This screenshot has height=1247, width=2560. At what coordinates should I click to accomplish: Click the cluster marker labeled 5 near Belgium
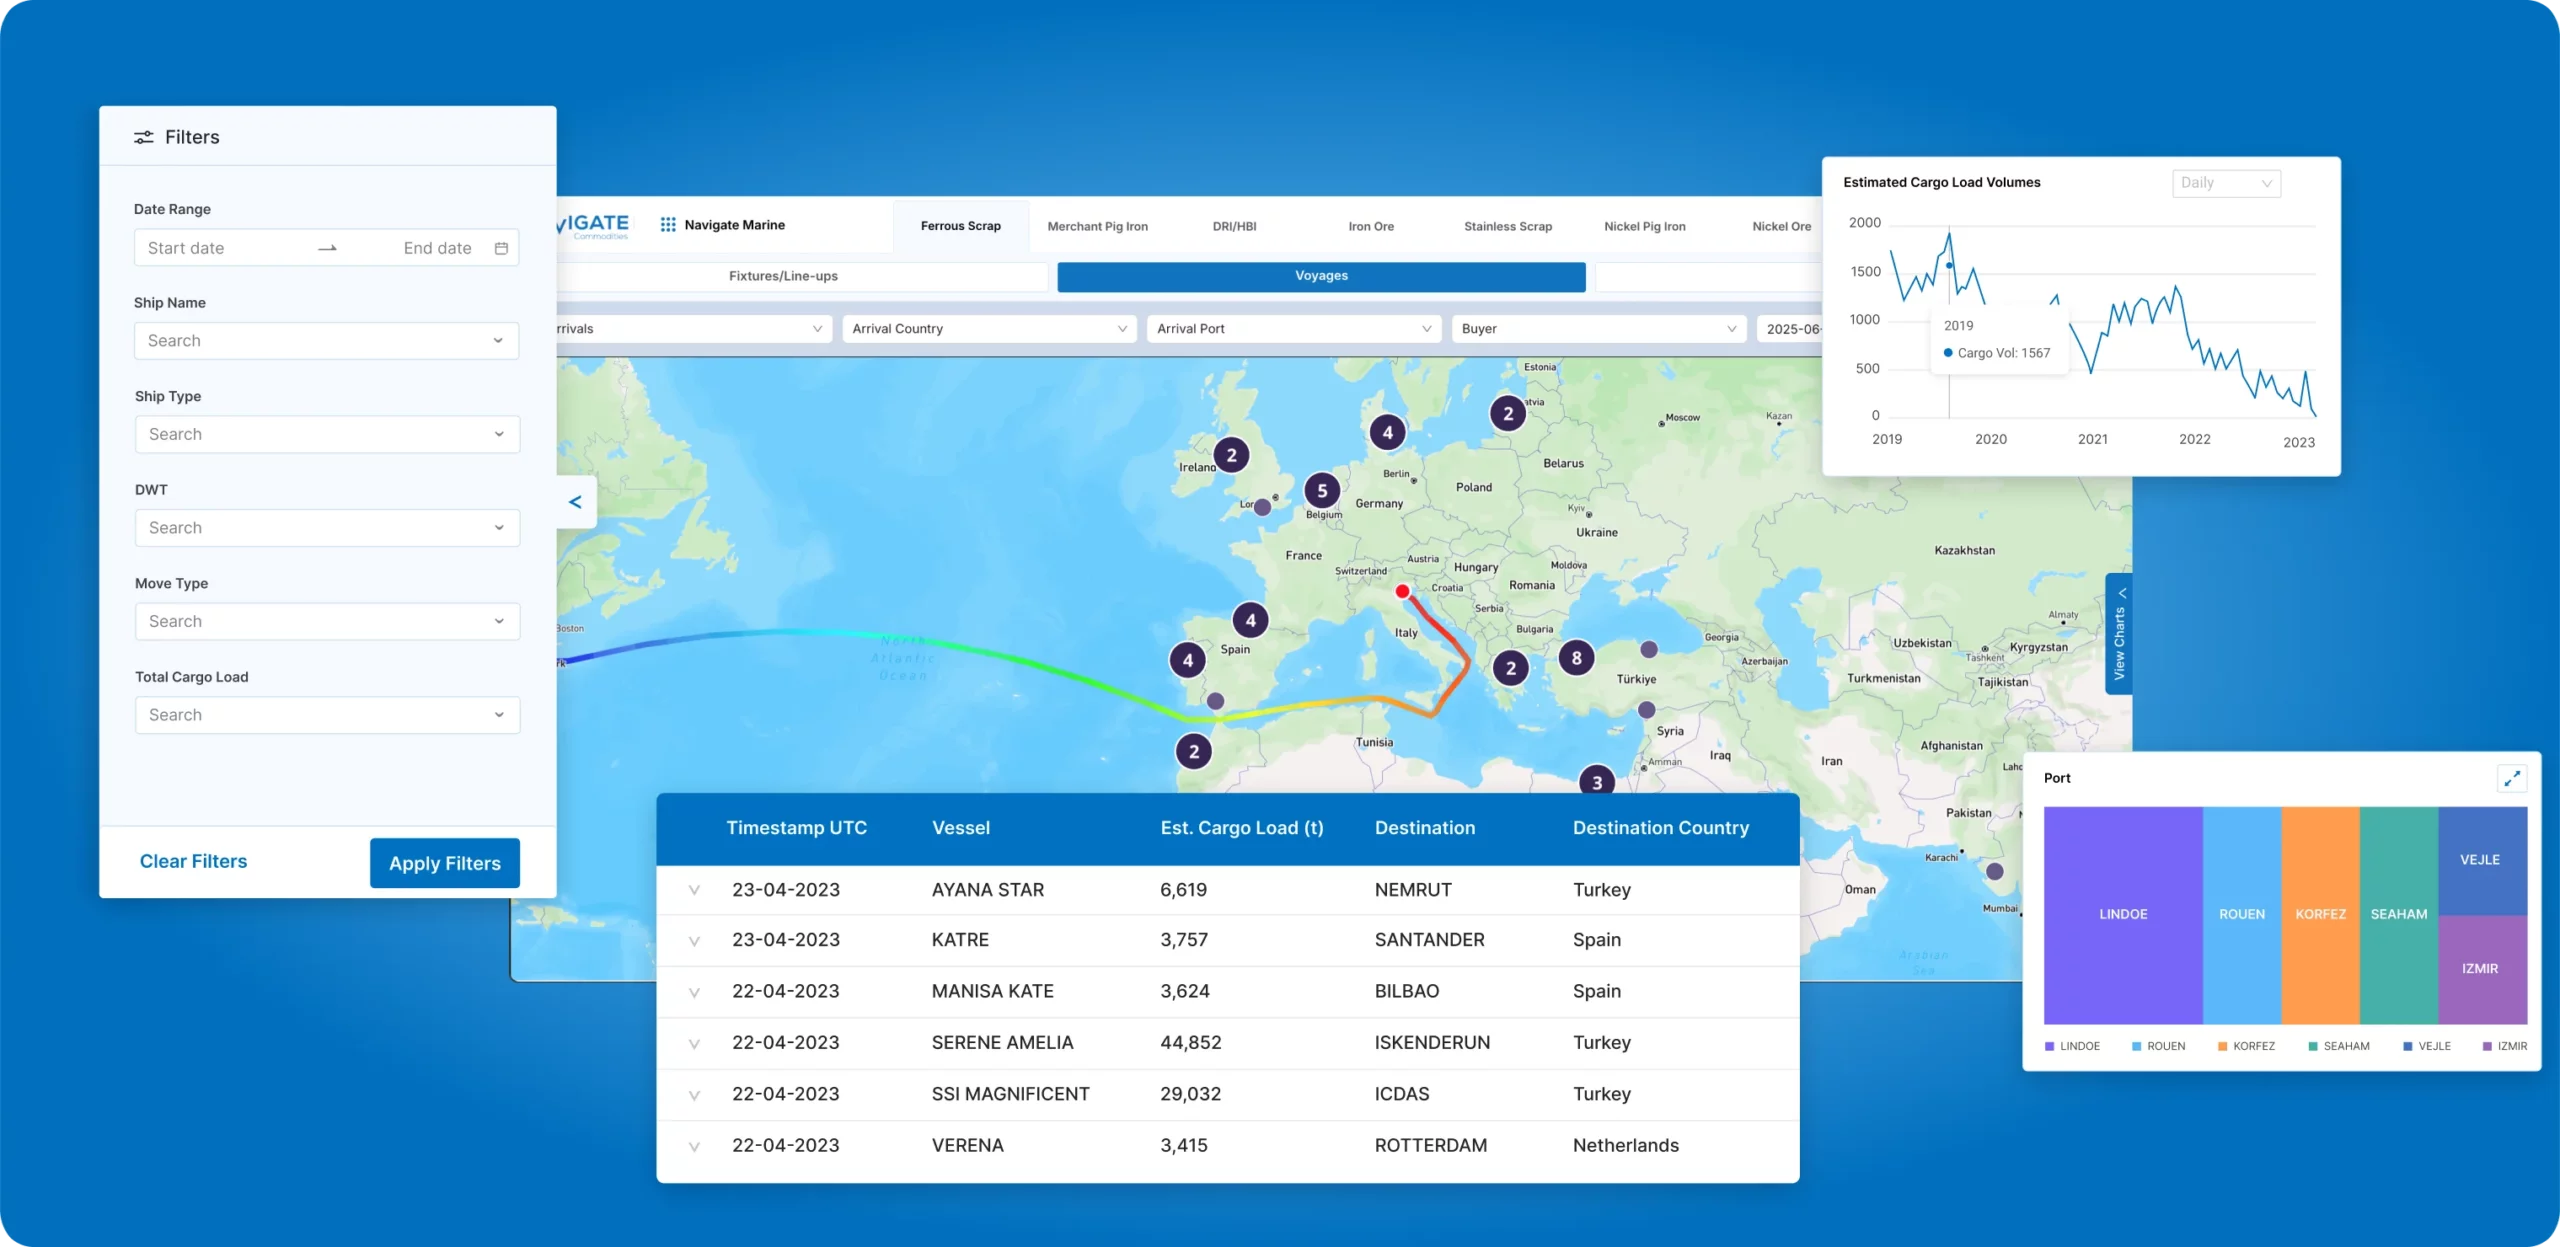1322,491
